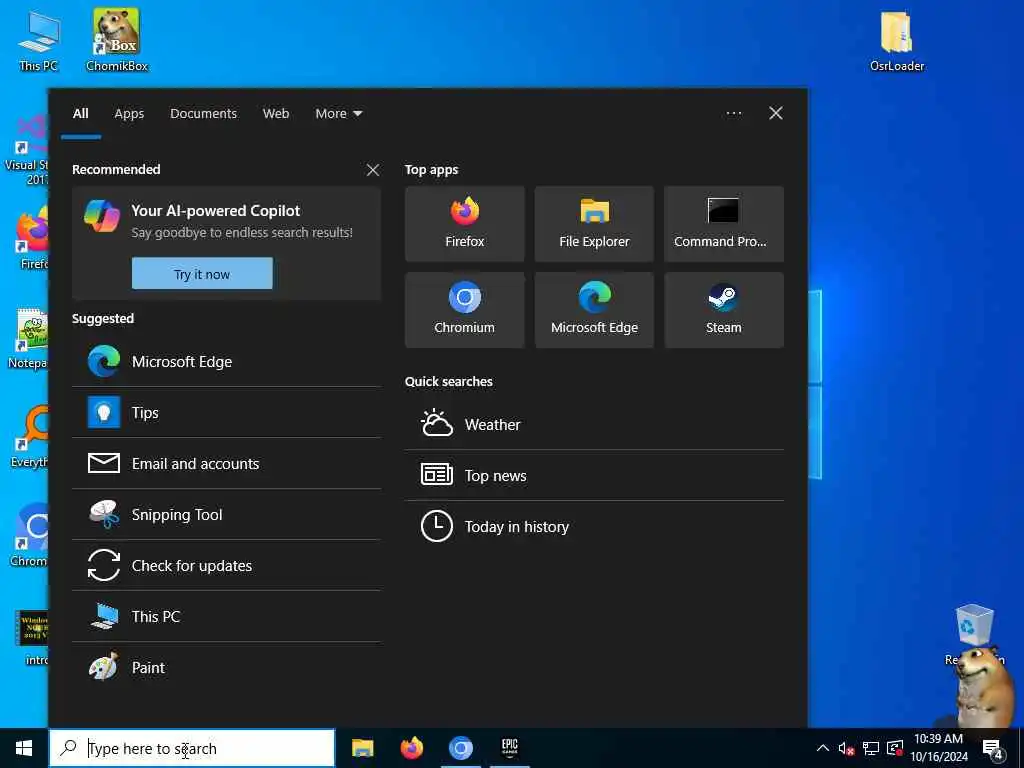Select Visual Studio desktop shortcut
This screenshot has height=768, width=1024.
27,150
